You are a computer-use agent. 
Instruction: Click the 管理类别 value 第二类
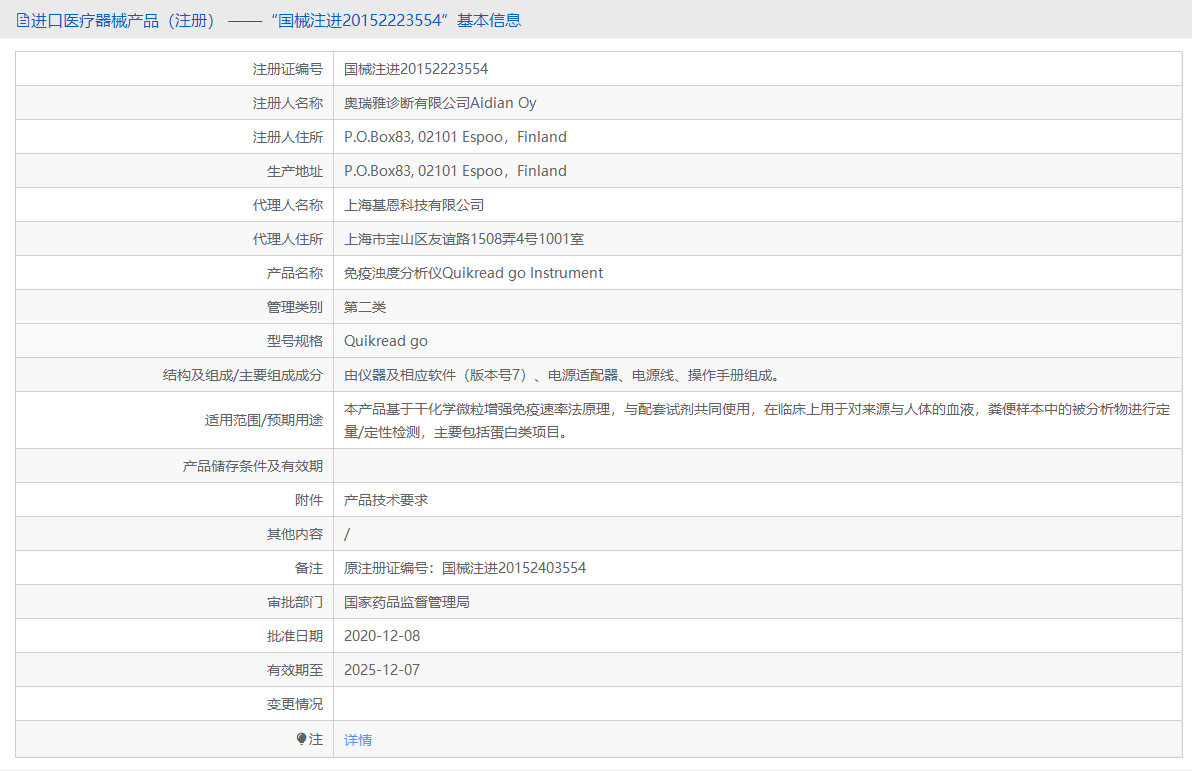pyautogui.click(x=365, y=306)
